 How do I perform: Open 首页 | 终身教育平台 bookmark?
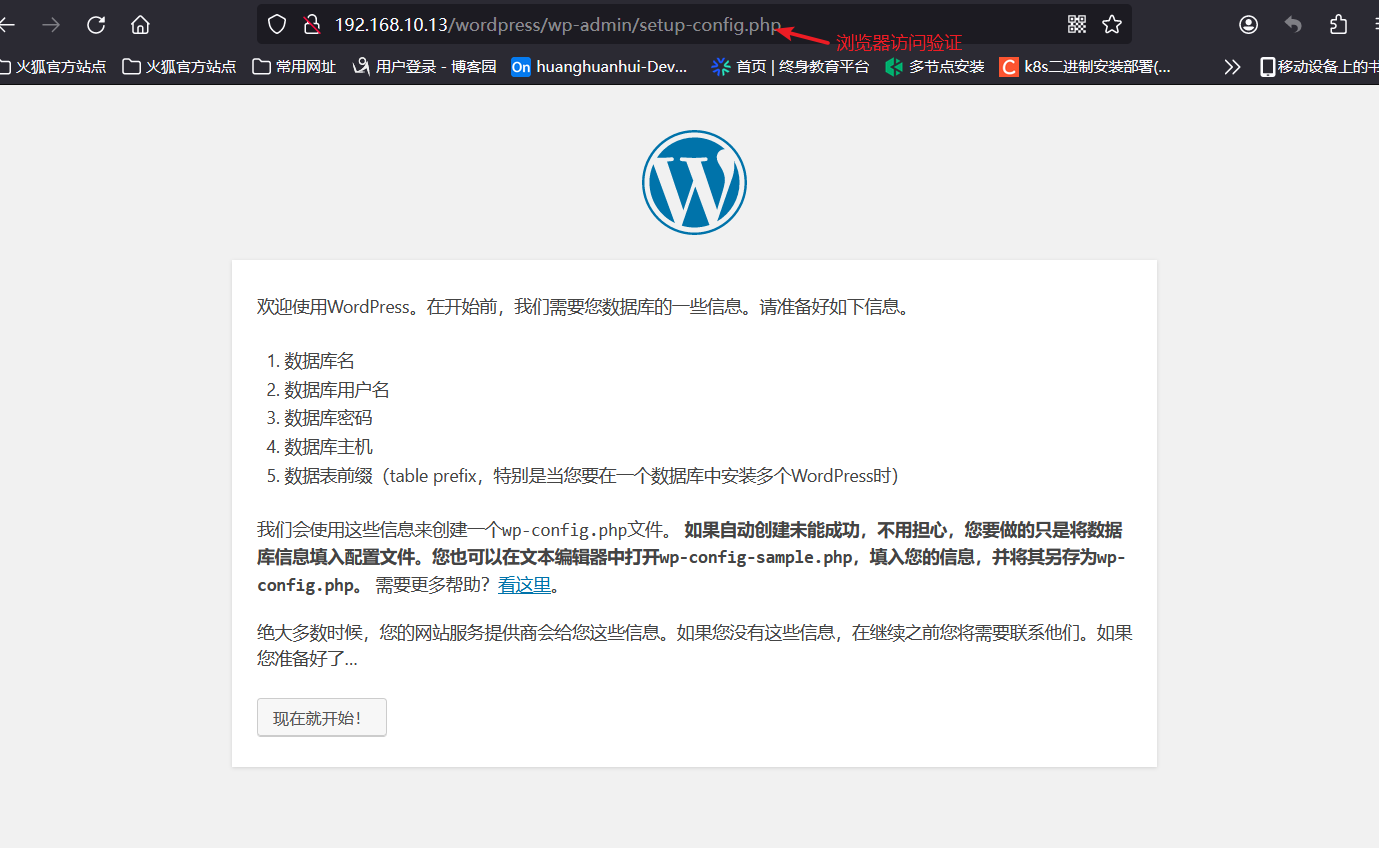790,67
